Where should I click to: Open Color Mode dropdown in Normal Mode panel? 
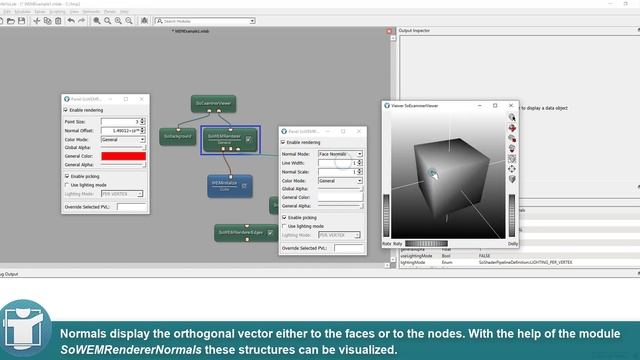tap(340, 181)
